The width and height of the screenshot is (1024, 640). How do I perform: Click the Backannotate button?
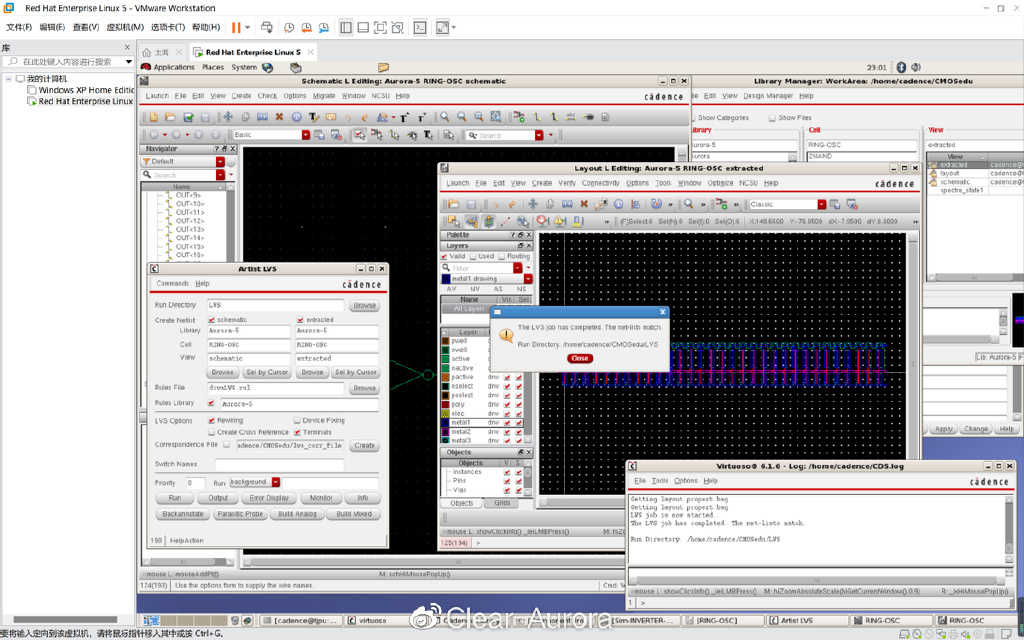[x=183, y=515]
